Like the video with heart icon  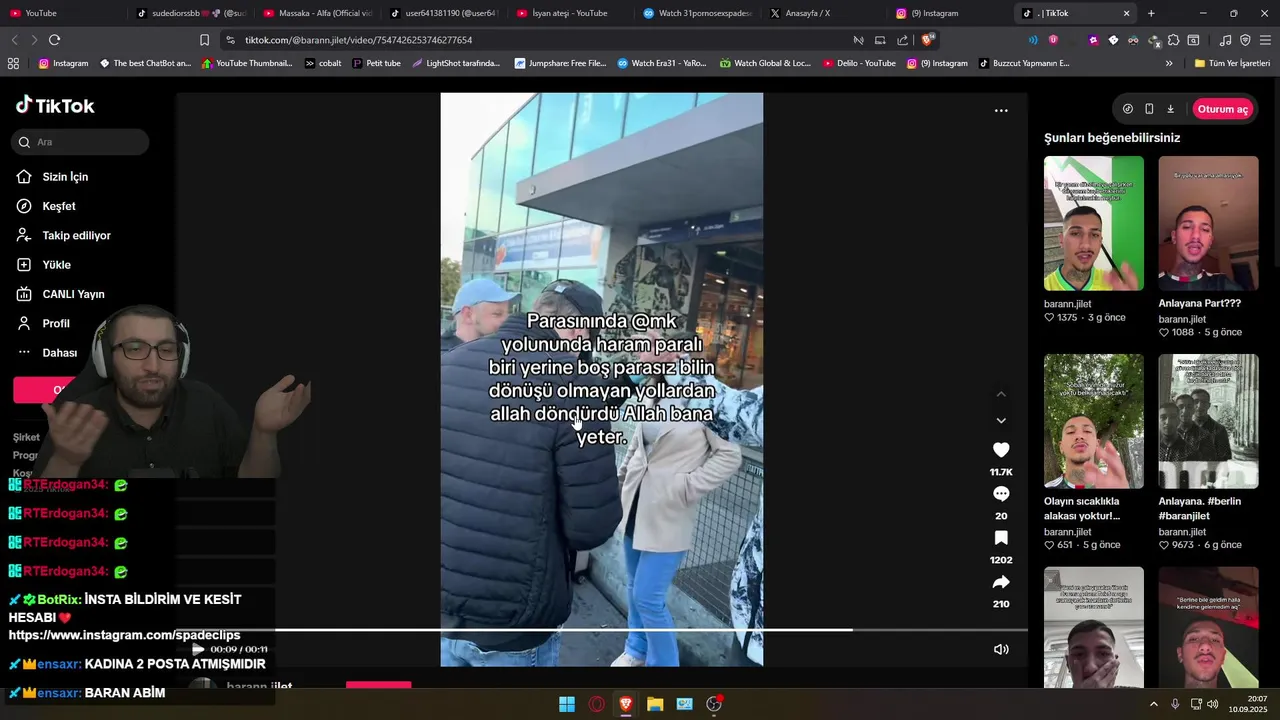coord(1001,450)
